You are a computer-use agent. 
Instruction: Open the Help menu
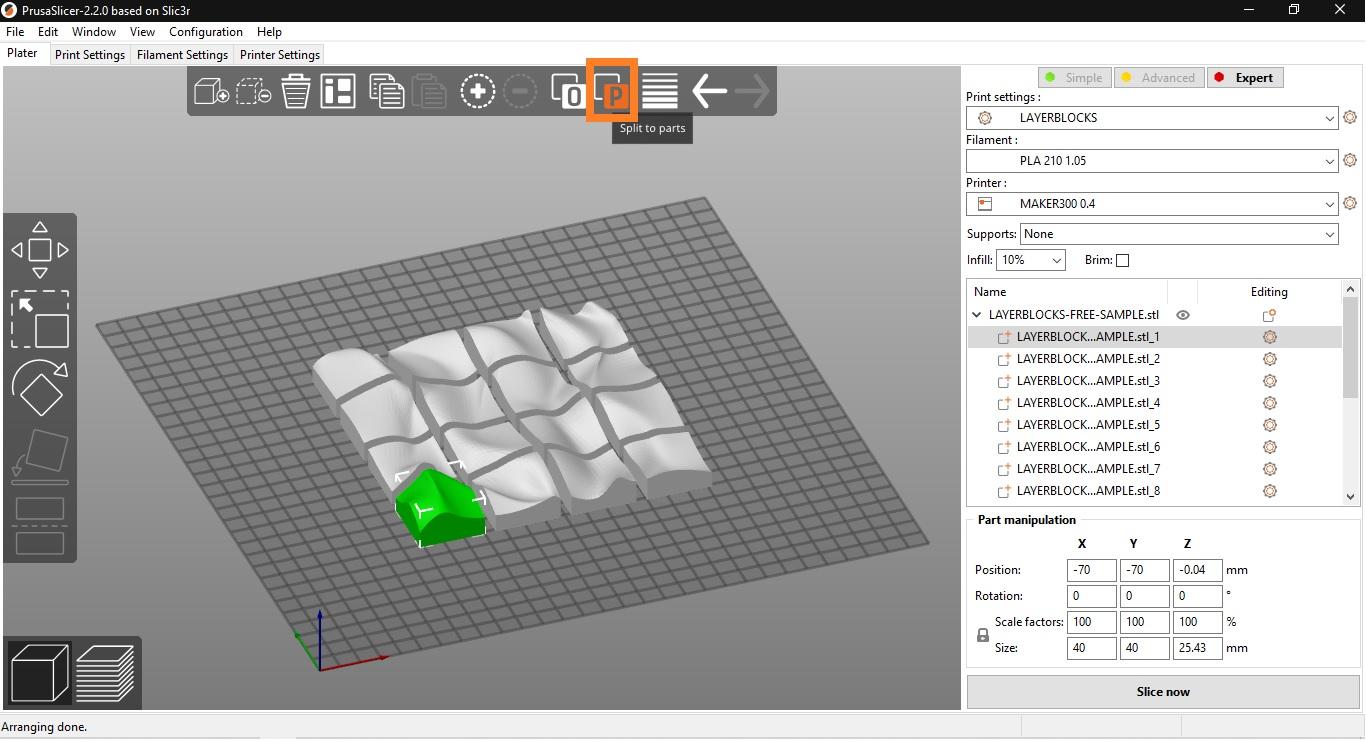pyautogui.click(x=270, y=32)
